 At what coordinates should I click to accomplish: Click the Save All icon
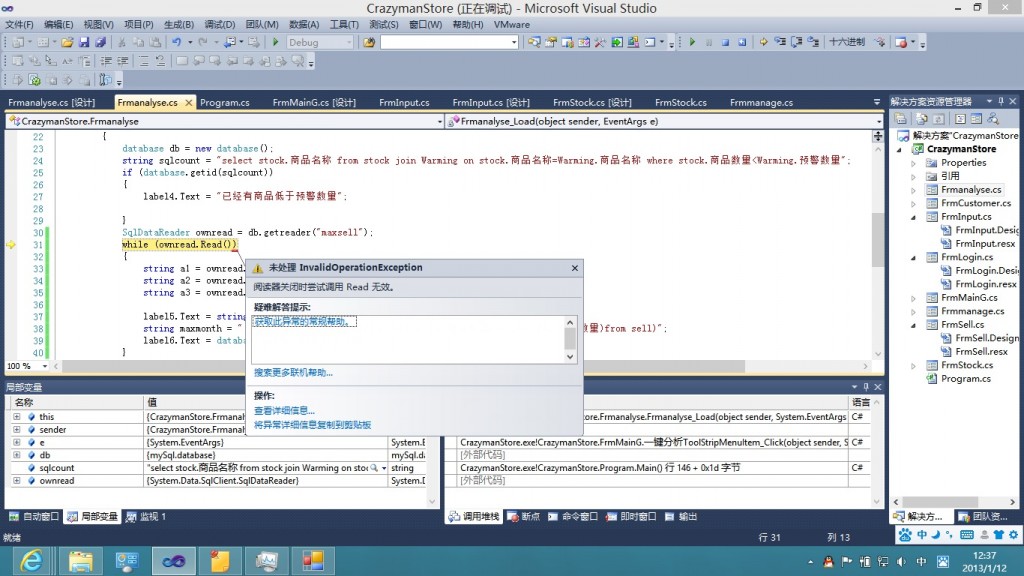pyautogui.click(x=100, y=42)
